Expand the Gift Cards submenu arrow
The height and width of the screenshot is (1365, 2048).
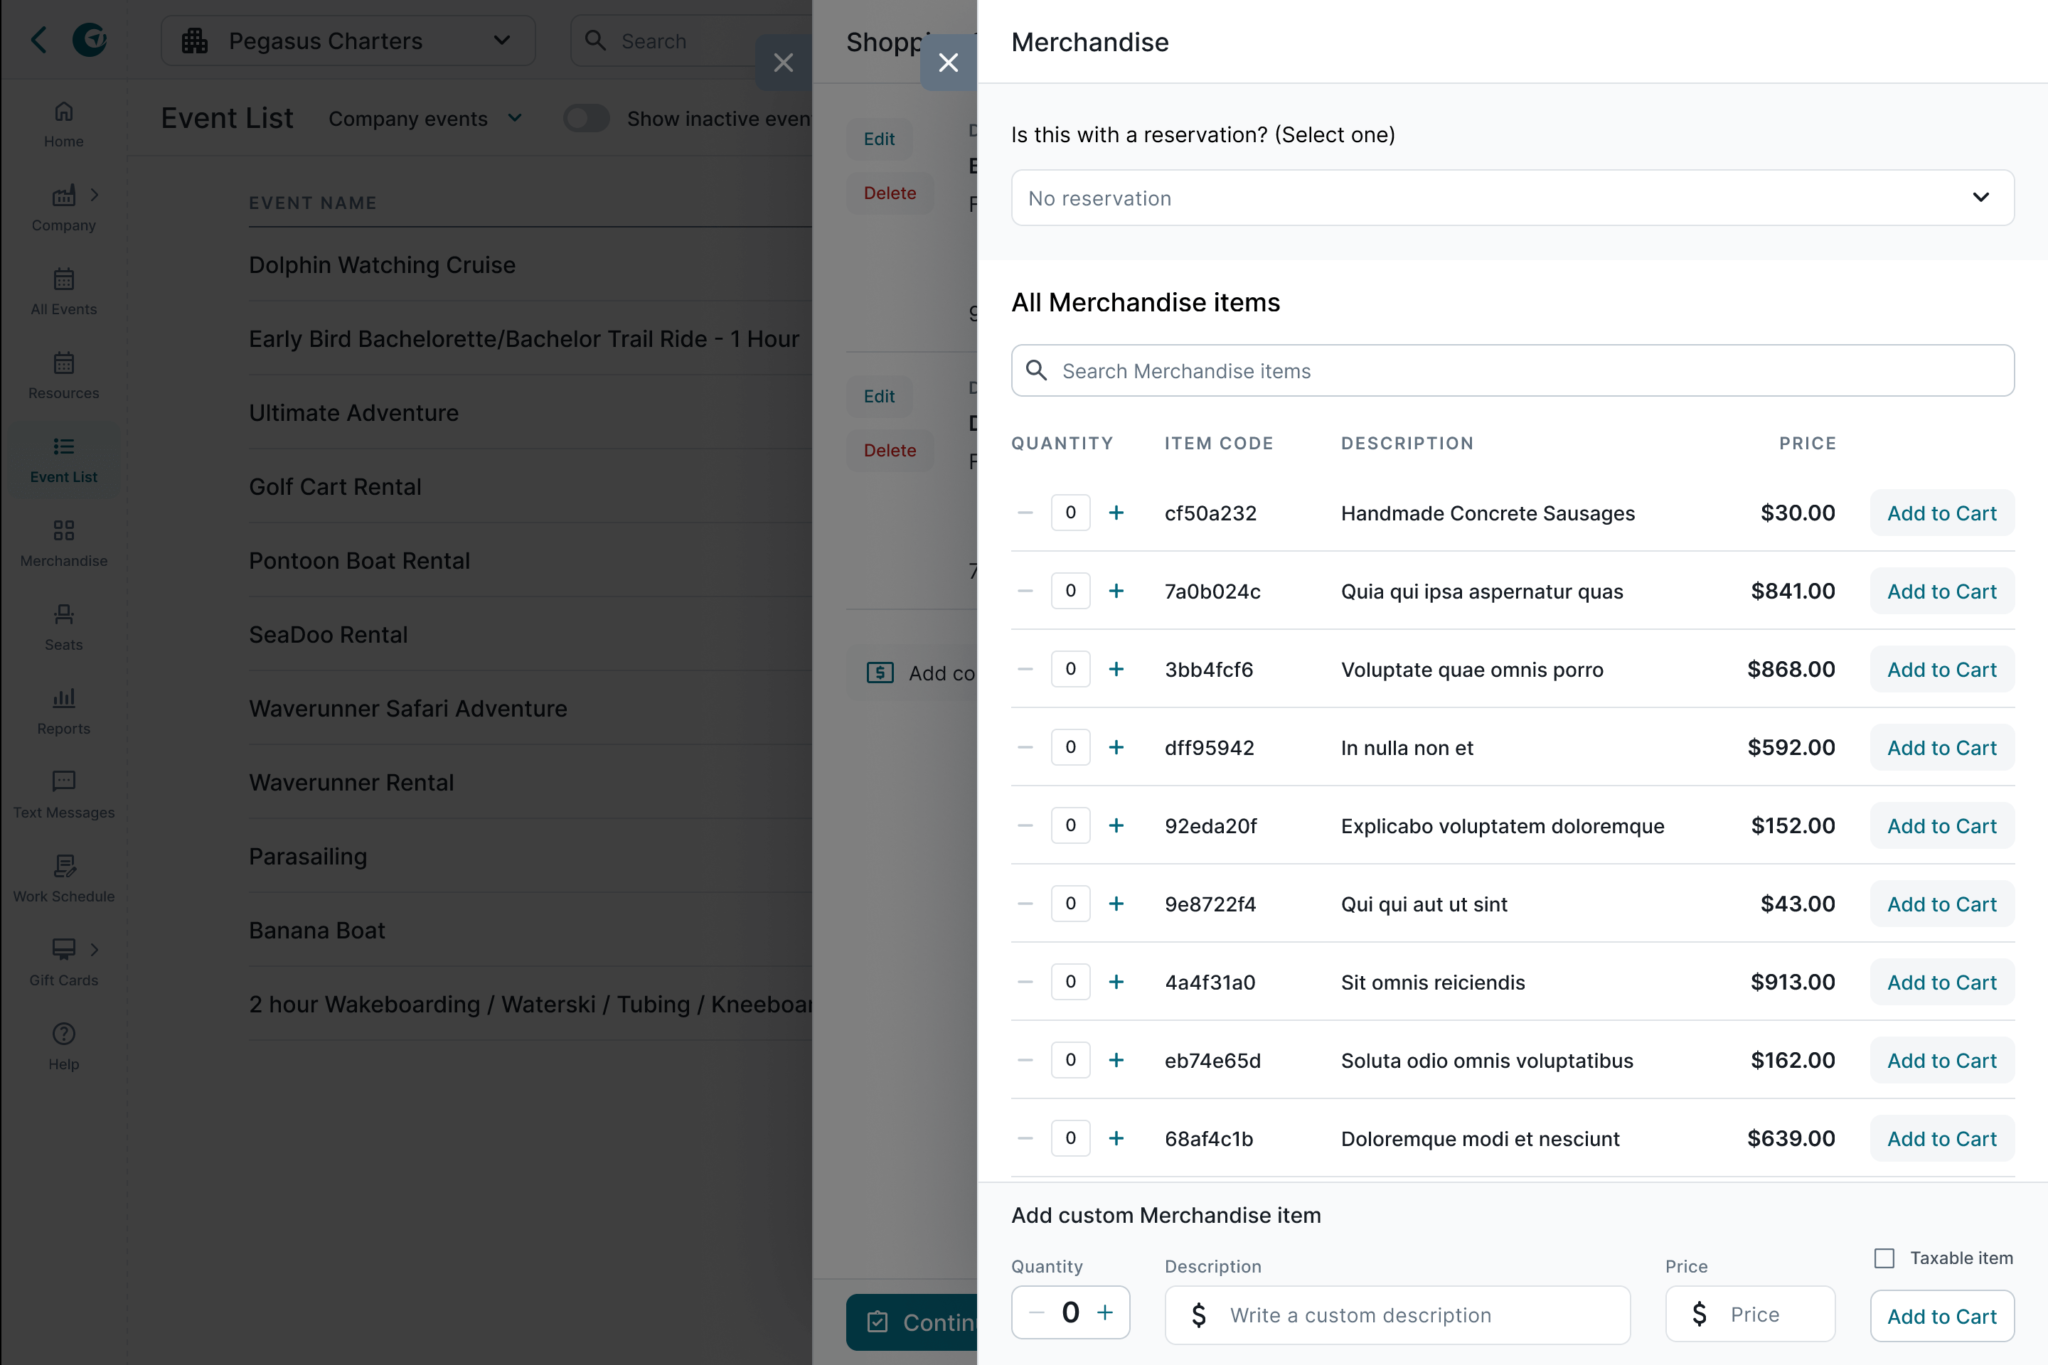pos(95,949)
